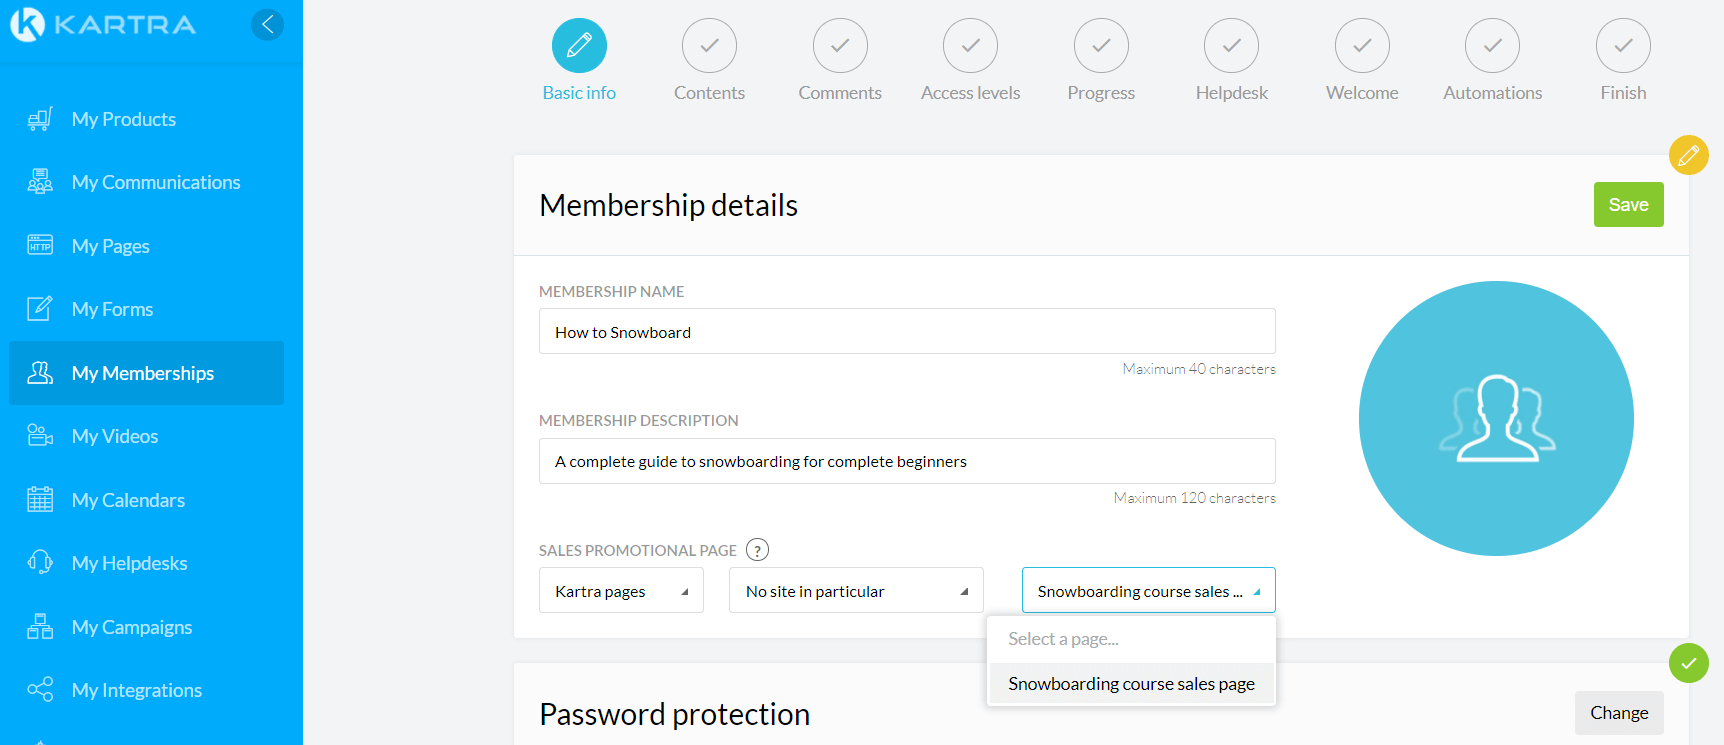Go to the Progress step label
This screenshot has width=1724, height=745.
click(1101, 93)
